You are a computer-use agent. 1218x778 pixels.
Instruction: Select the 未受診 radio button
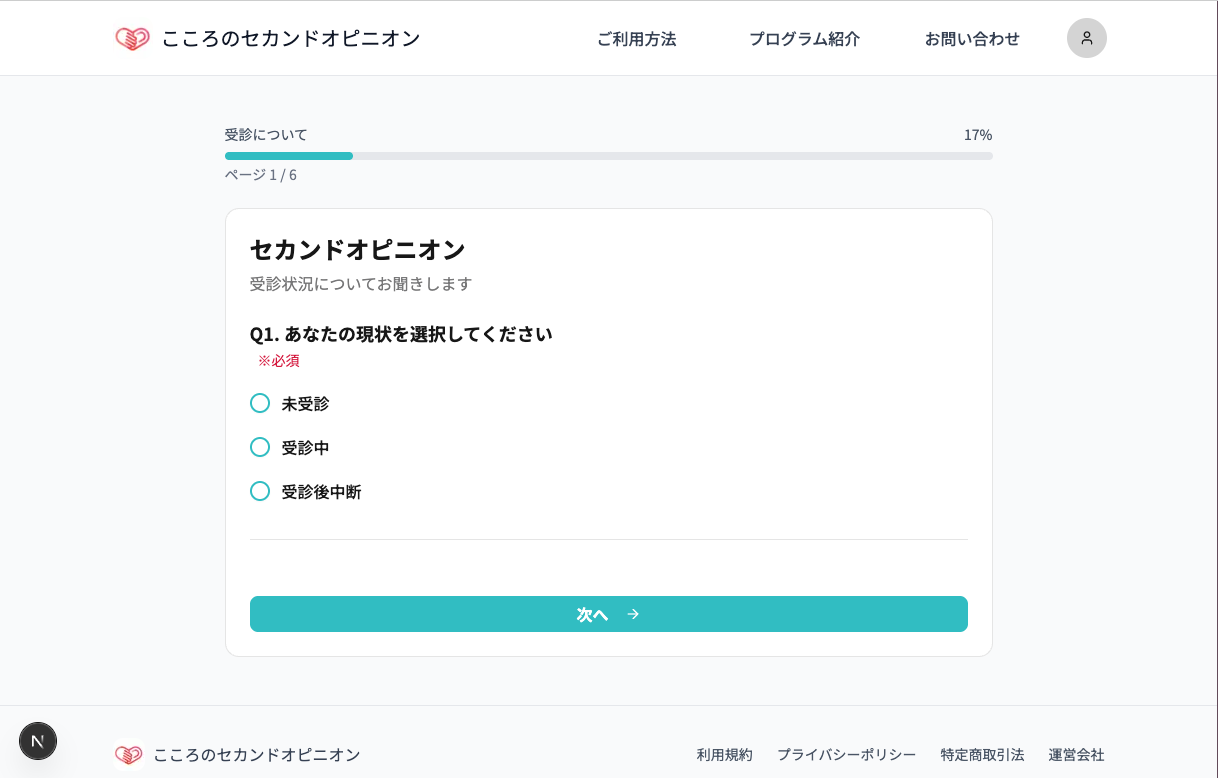[x=260, y=403]
